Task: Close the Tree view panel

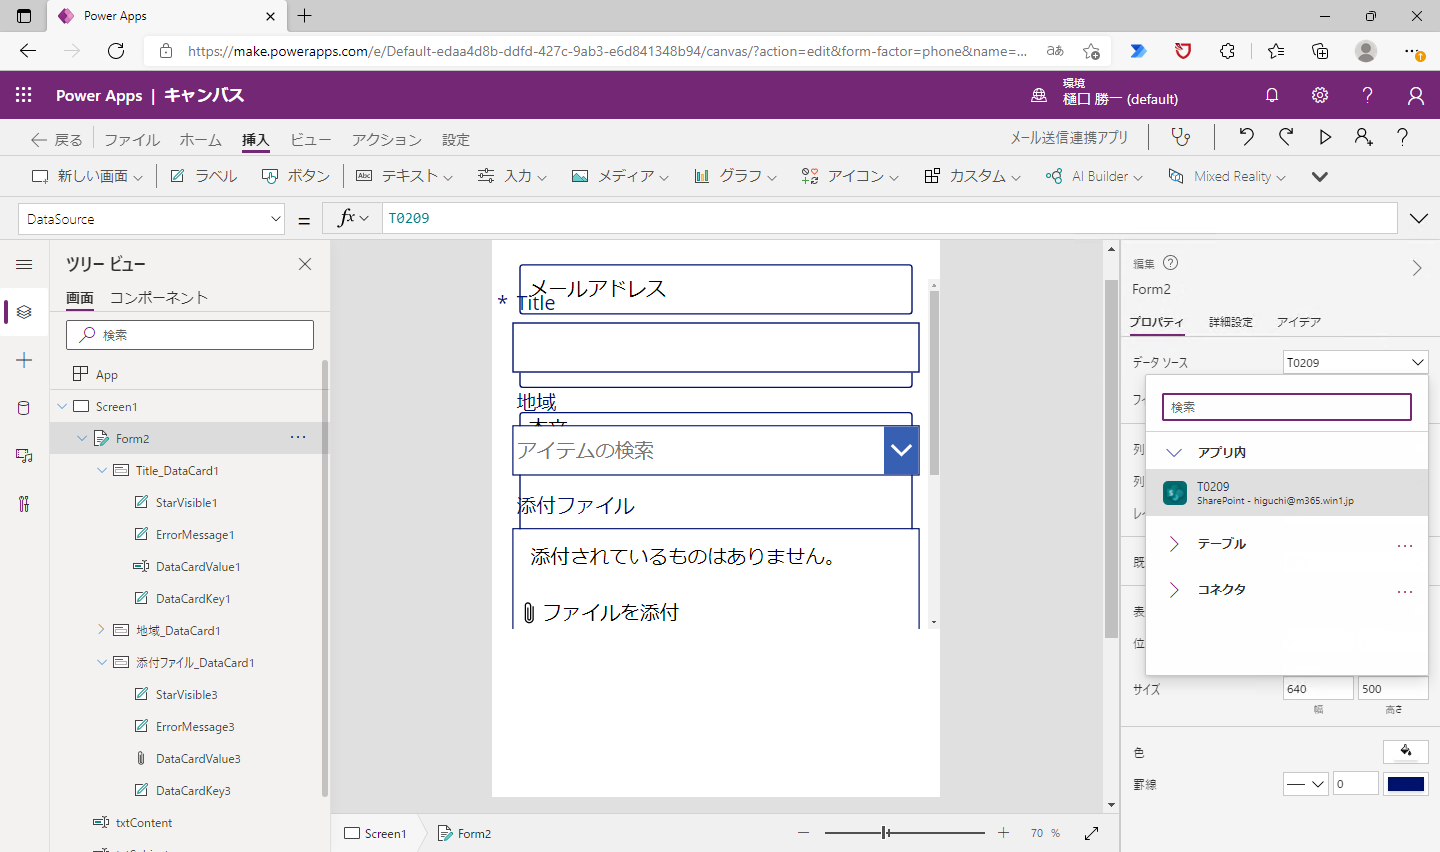Action: coord(305,264)
